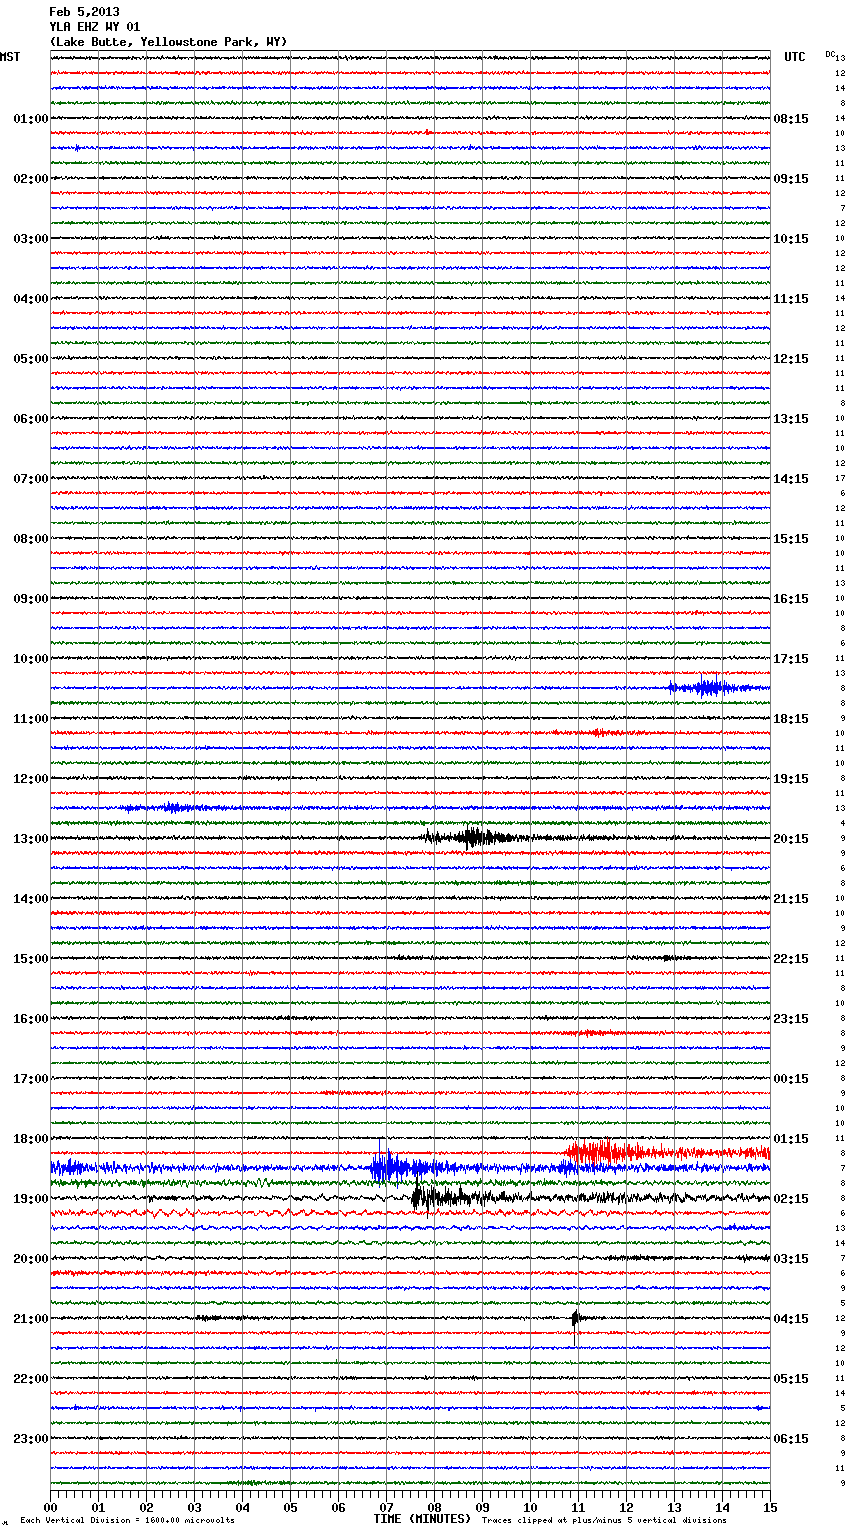The image size is (850, 1534).
Task: Click the "Each Vertical Division" microvolts footnote
Action: click(127, 1520)
